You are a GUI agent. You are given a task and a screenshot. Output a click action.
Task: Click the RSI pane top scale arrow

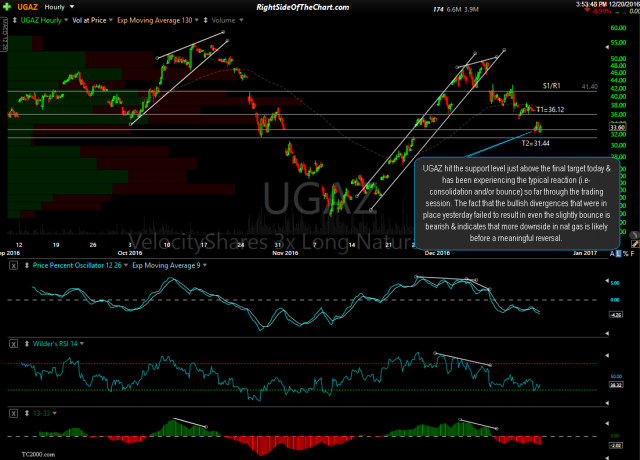(x=607, y=356)
